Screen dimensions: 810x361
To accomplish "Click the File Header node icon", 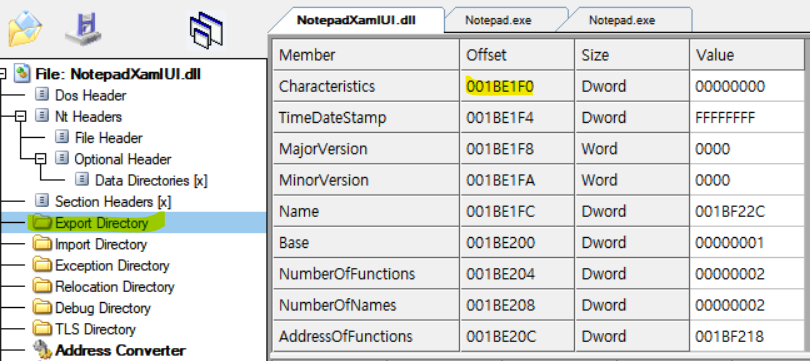I will click(62, 137).
